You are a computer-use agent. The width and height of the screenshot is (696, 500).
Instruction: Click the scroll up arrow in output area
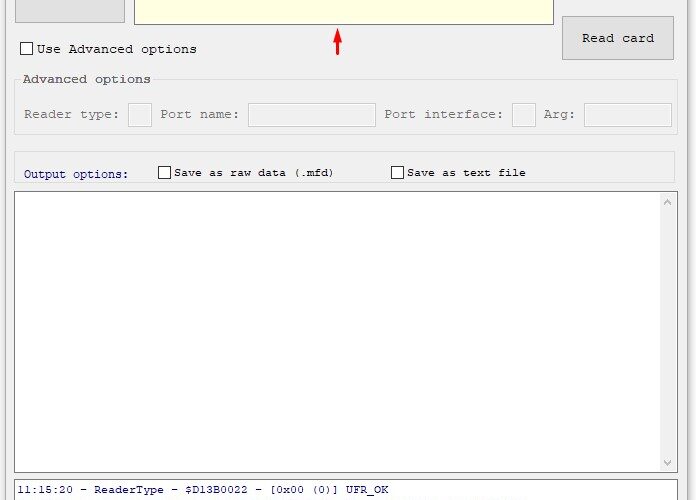(667, 202)
